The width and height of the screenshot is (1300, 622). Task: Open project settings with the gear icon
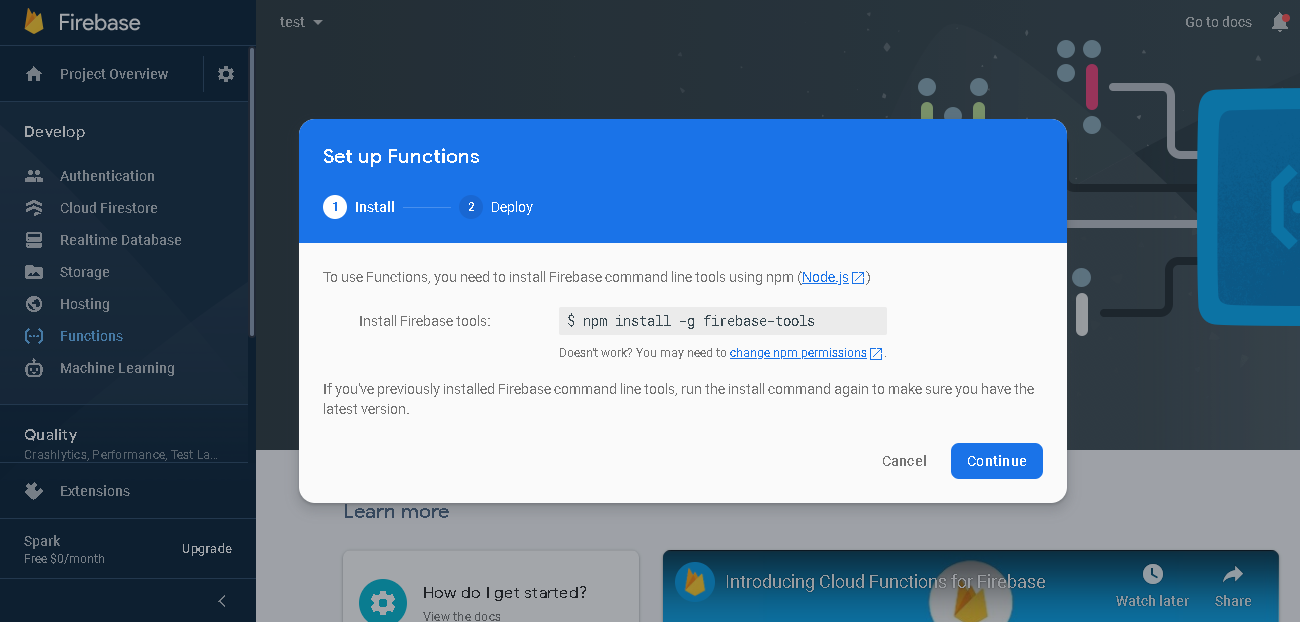[226, 73]
